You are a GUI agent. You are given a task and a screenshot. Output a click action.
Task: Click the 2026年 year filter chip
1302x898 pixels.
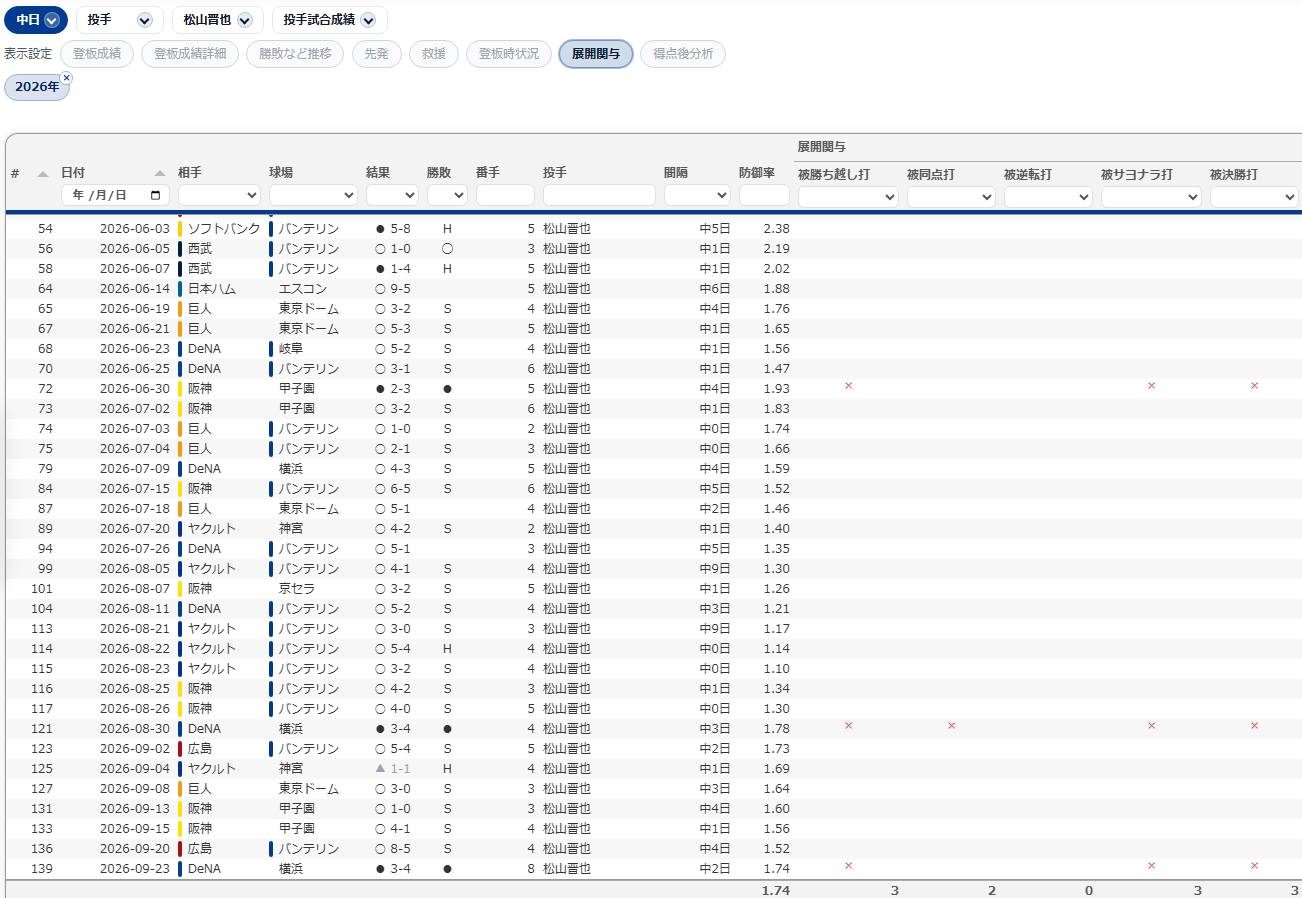37,87
